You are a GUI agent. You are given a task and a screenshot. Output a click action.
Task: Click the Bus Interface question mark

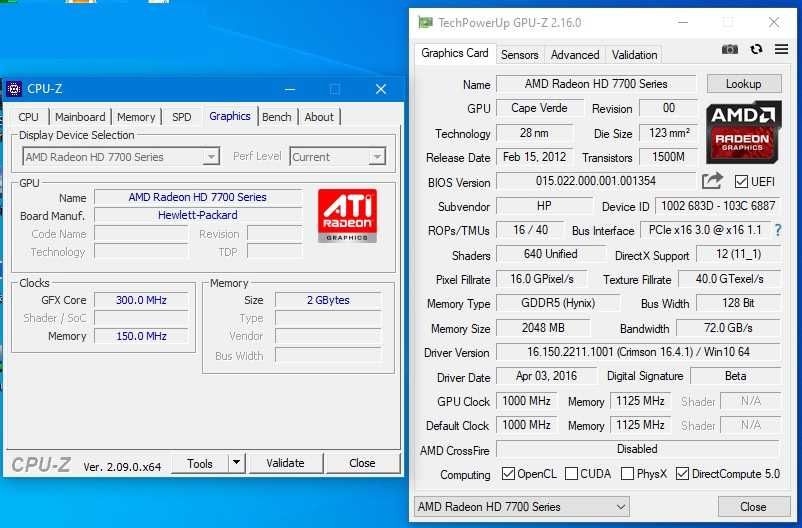coord(778,230)
